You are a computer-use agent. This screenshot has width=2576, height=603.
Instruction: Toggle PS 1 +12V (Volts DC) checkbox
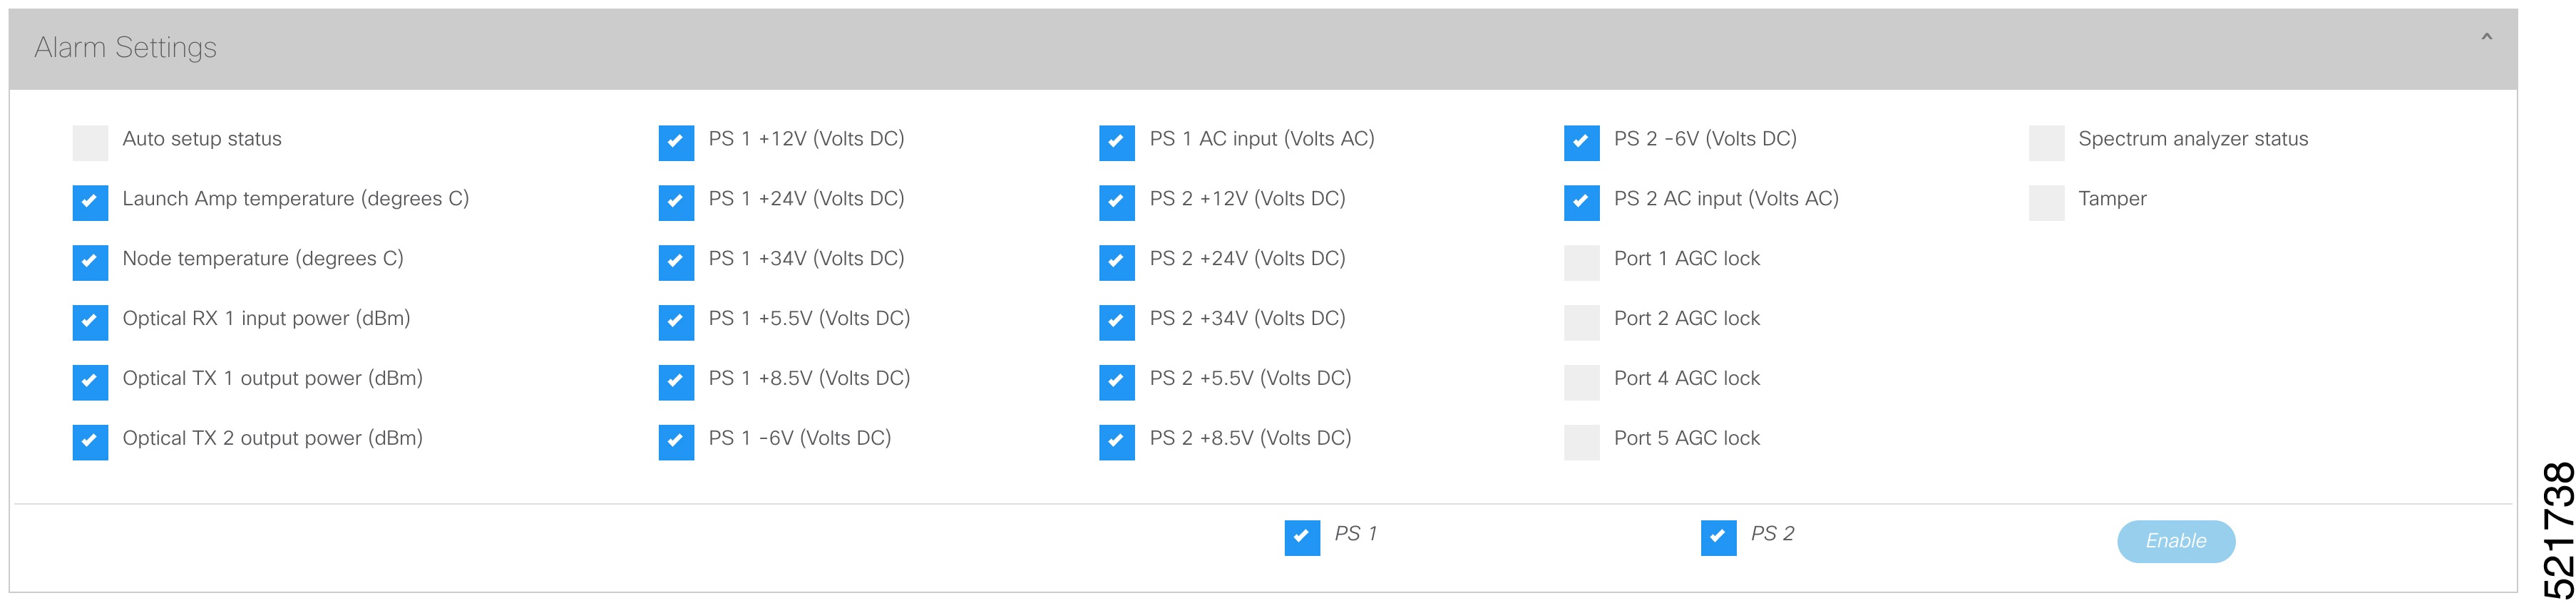676,143
